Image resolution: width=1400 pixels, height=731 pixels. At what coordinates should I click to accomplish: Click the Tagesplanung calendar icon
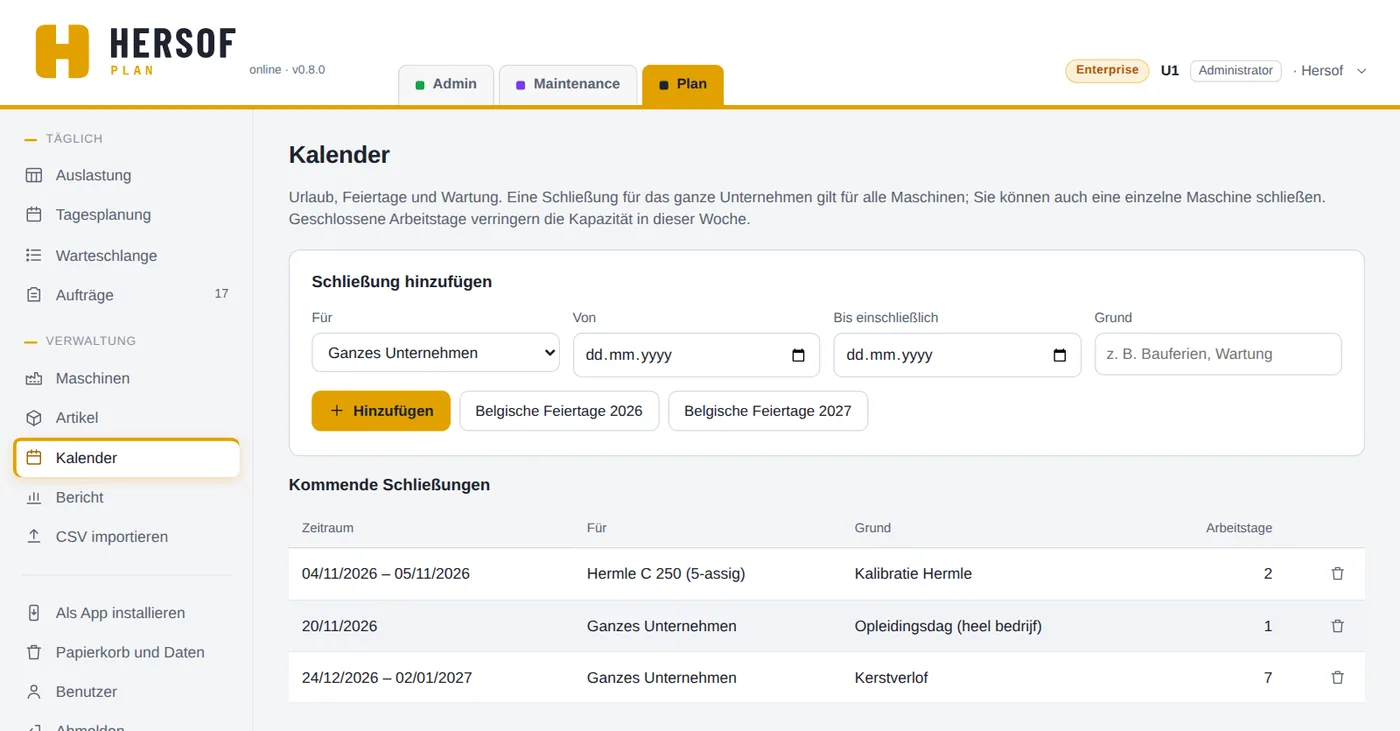click(34, 215)
